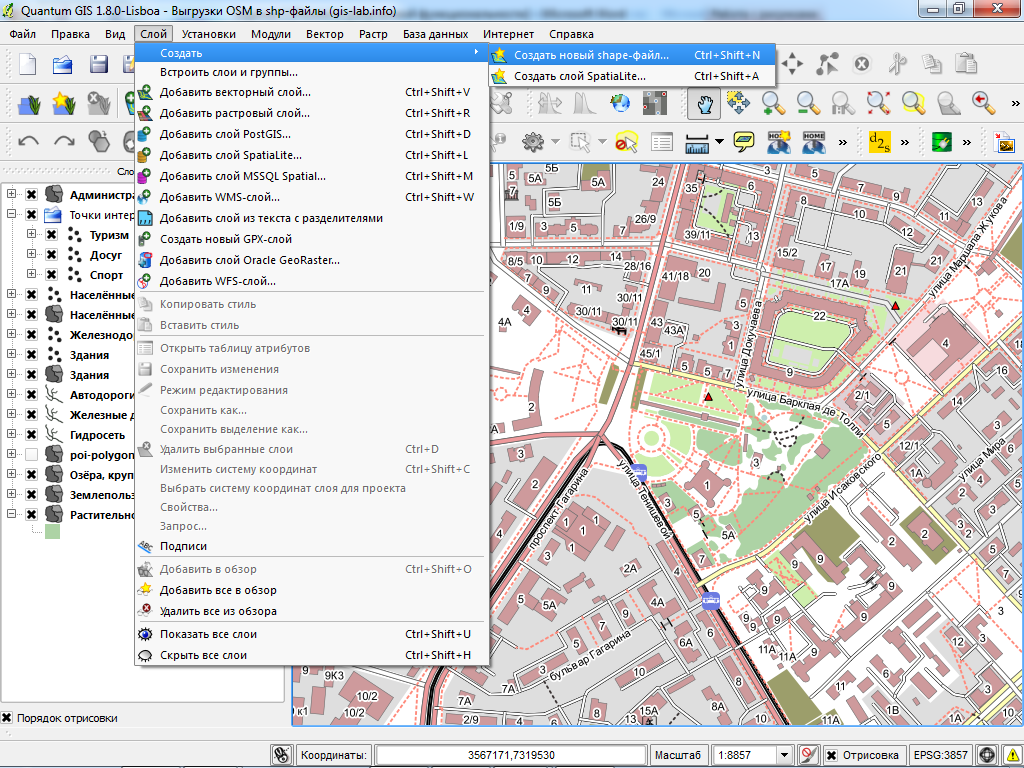This screenshot has height=768, width=1024.
Task: Click the CRS status globe icon
Action: point(987,755)
